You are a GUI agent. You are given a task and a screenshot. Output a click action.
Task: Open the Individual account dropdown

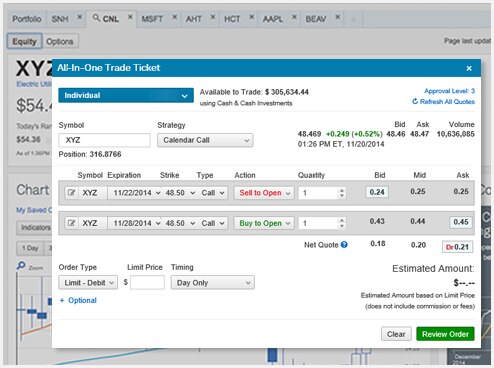coord(126,95)
